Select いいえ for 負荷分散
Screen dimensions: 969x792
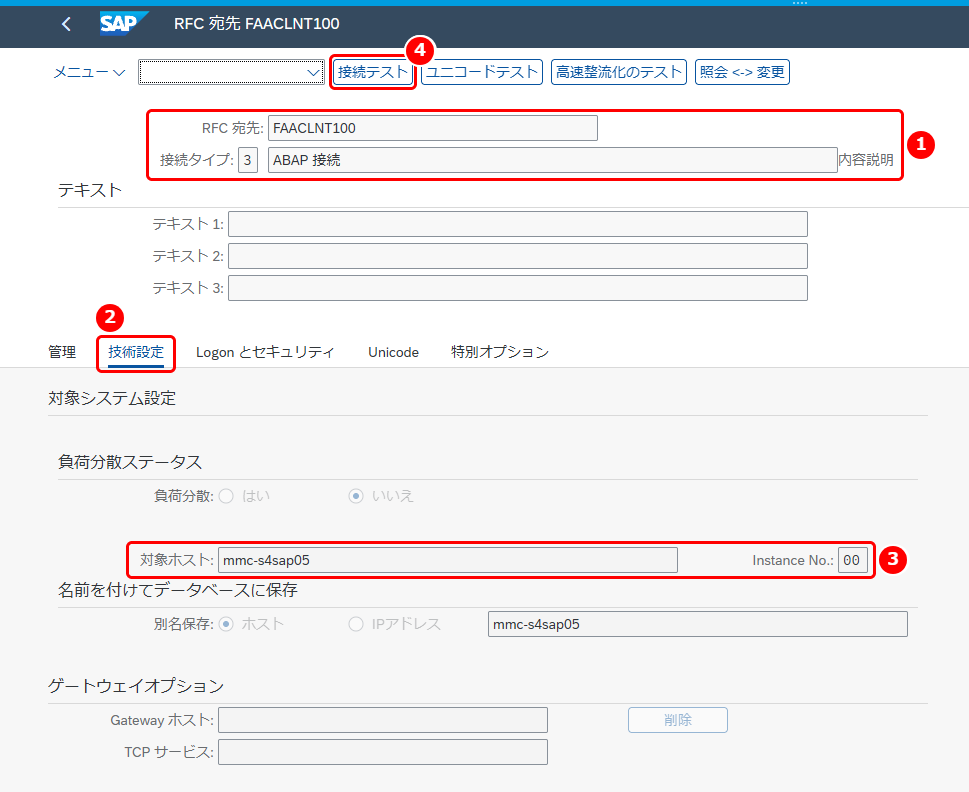click(x=356, y=496)
